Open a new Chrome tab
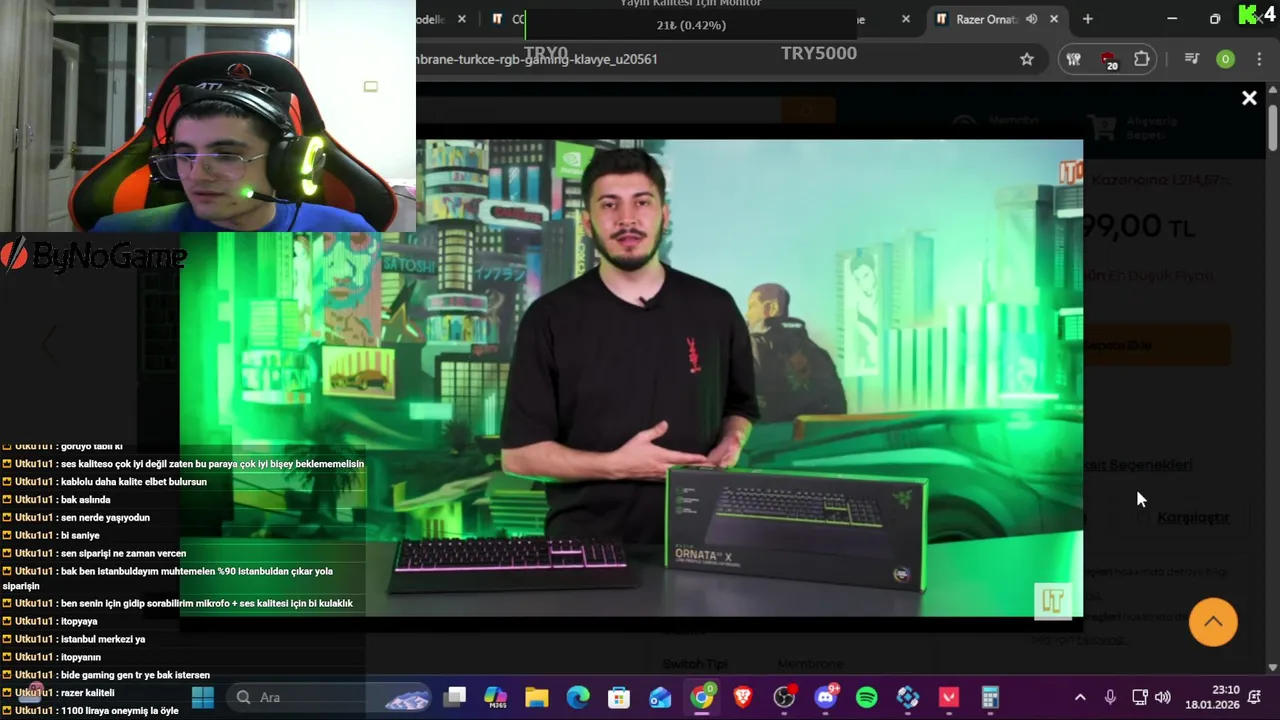Viewport: 1280px width, 720px height. 1088,19
